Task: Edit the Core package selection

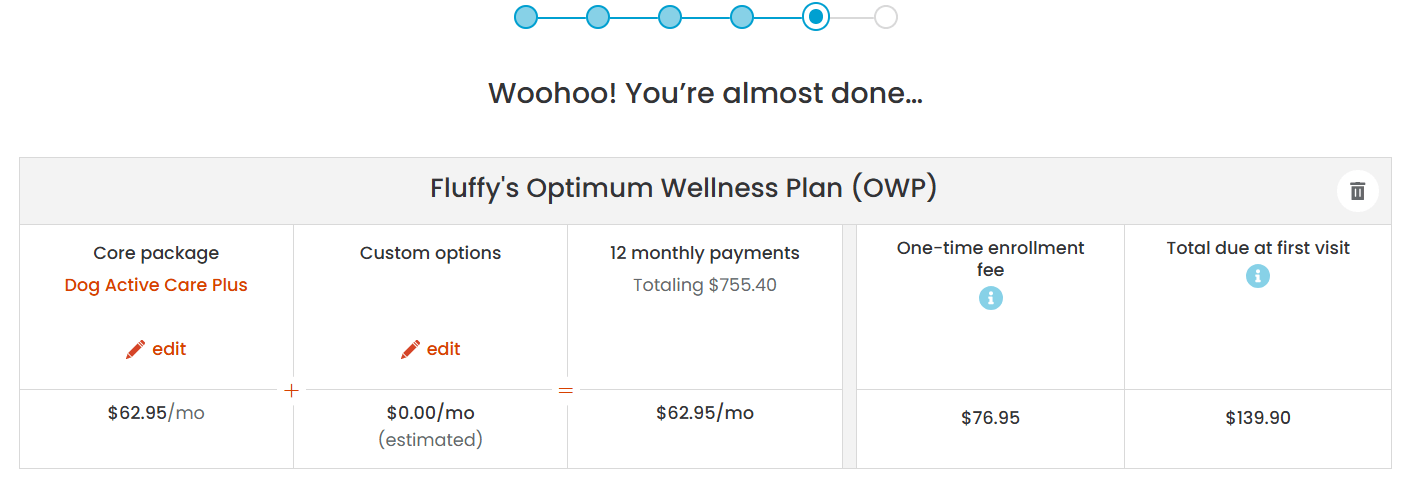Action: (156, 349)
